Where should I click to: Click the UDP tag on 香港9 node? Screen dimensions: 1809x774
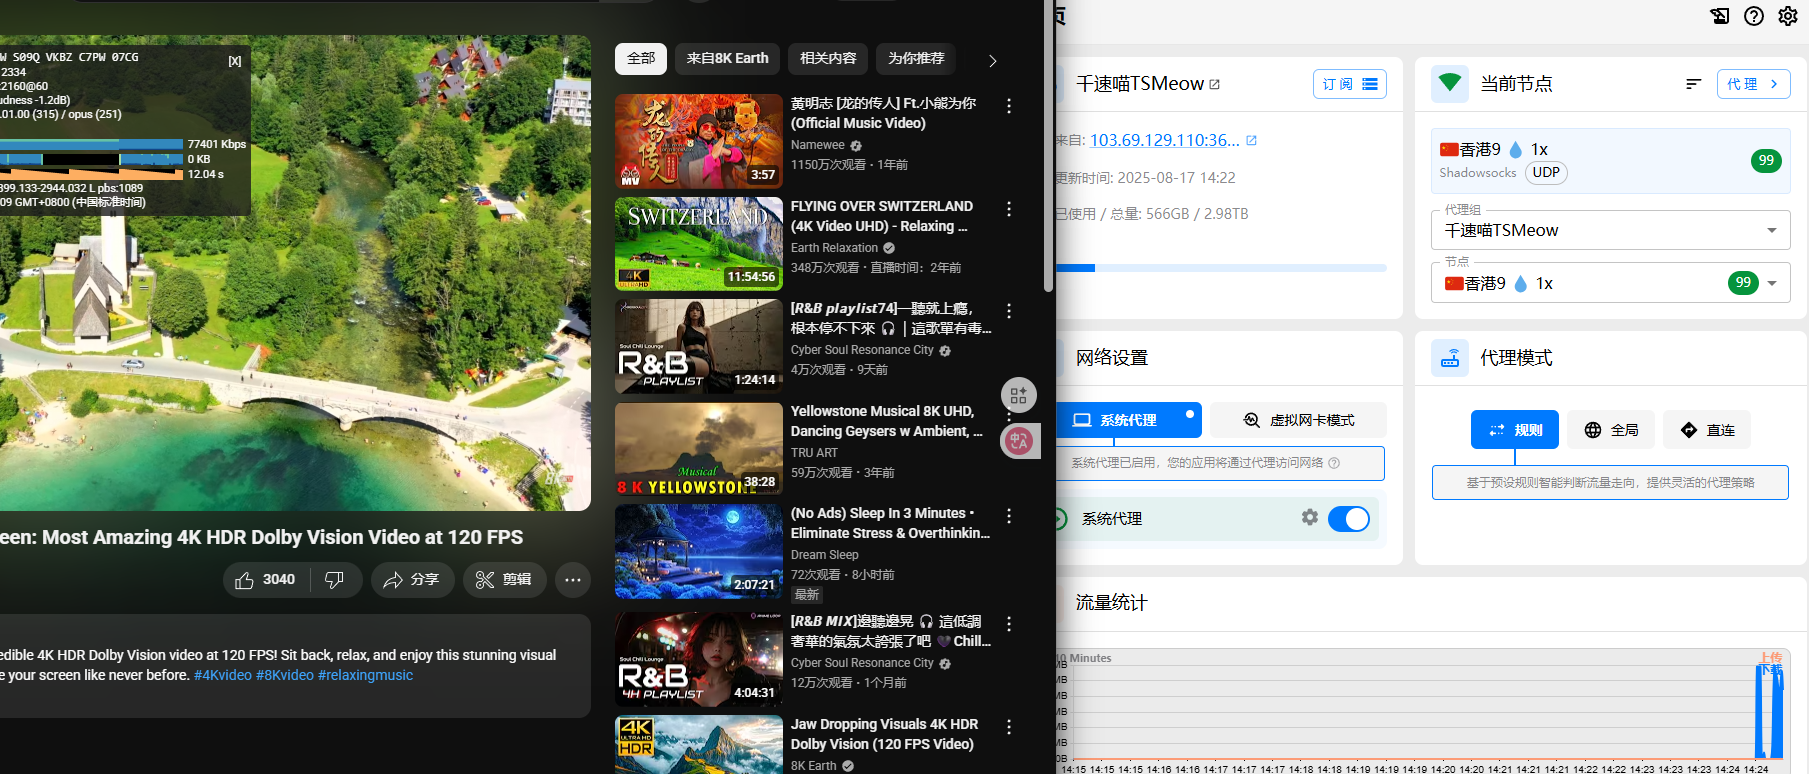click(1546, 172)
